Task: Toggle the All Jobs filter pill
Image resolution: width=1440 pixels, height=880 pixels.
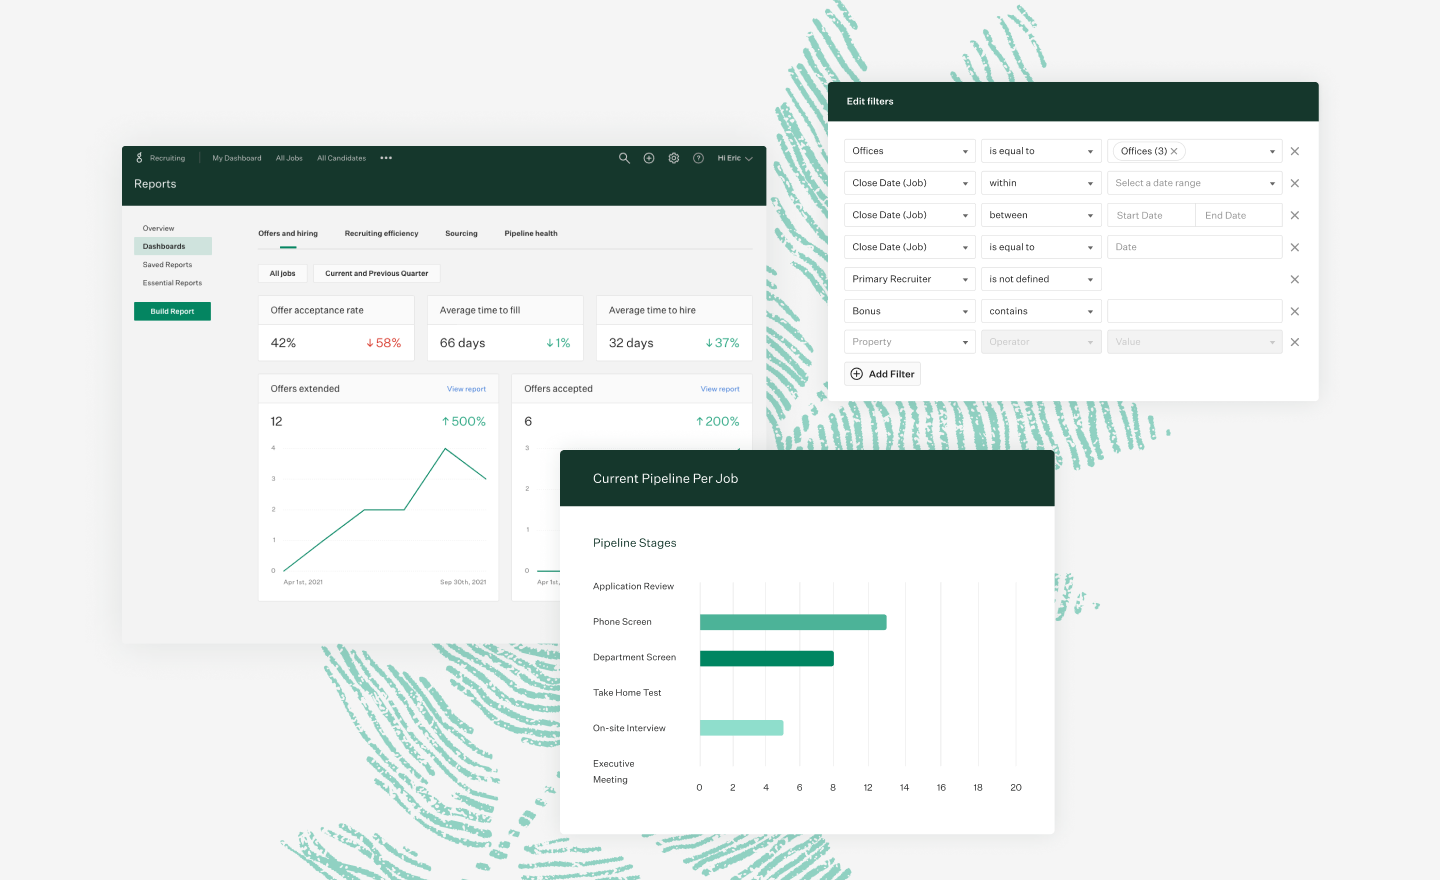Action: 282,273
